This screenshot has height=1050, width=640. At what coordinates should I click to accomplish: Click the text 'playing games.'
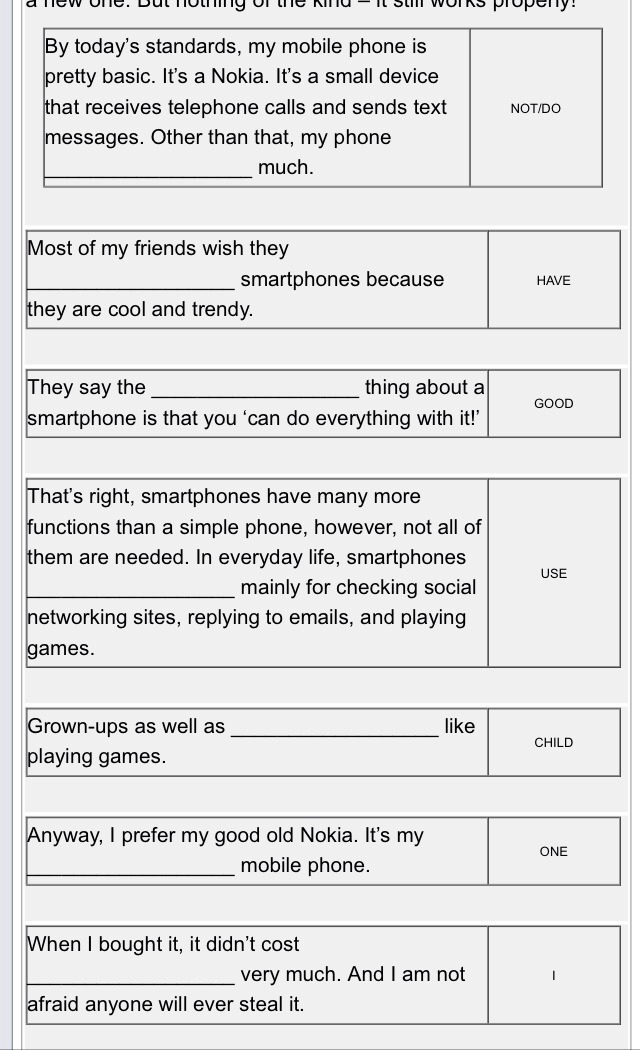click(96, 757)
